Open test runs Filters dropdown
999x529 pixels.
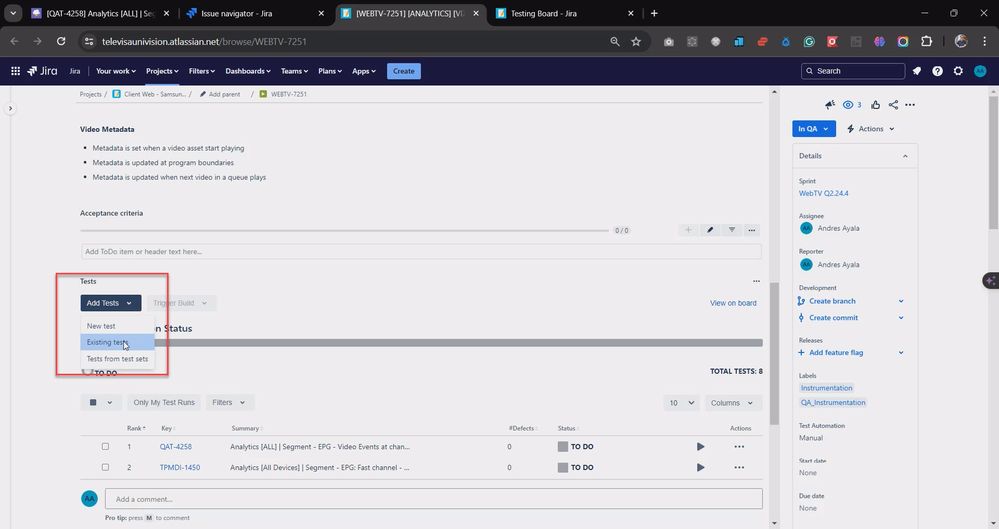tap(229, 403)
